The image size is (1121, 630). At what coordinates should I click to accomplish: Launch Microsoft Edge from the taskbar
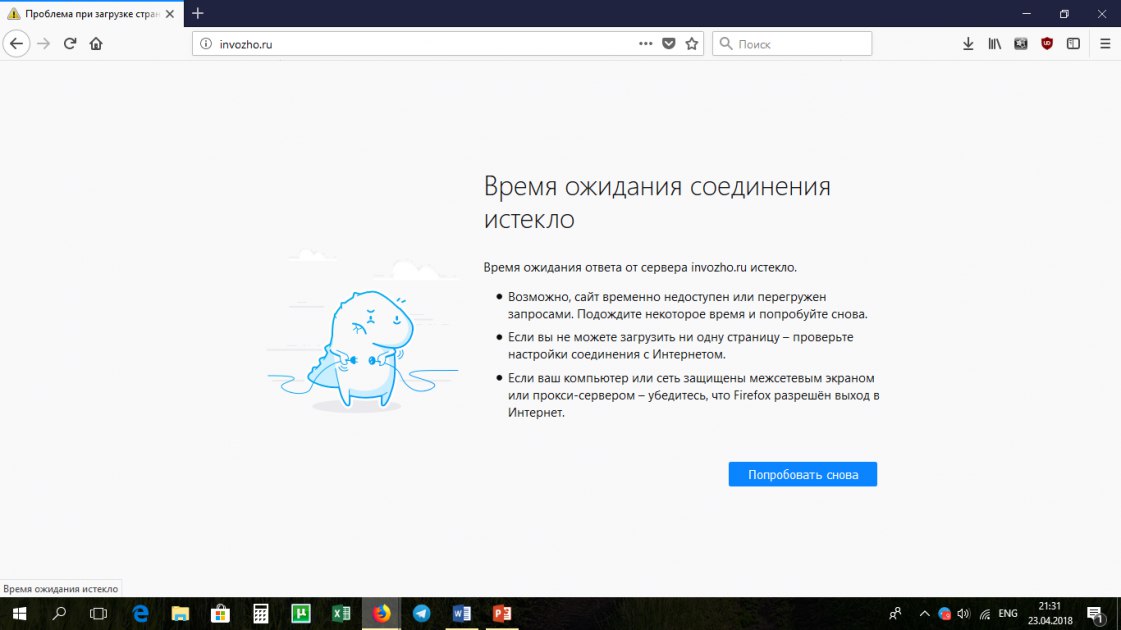click(x=140, y=614)
